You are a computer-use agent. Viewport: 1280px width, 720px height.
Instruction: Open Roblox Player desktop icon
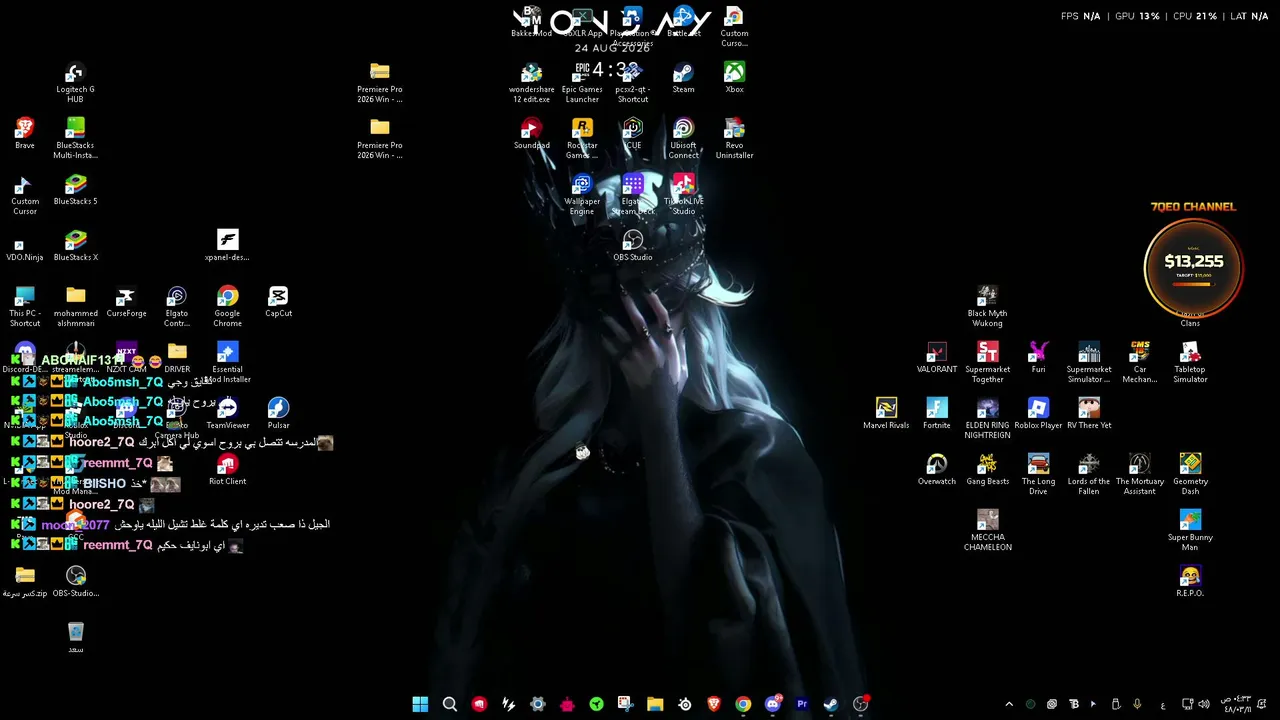click(1038, 414)
